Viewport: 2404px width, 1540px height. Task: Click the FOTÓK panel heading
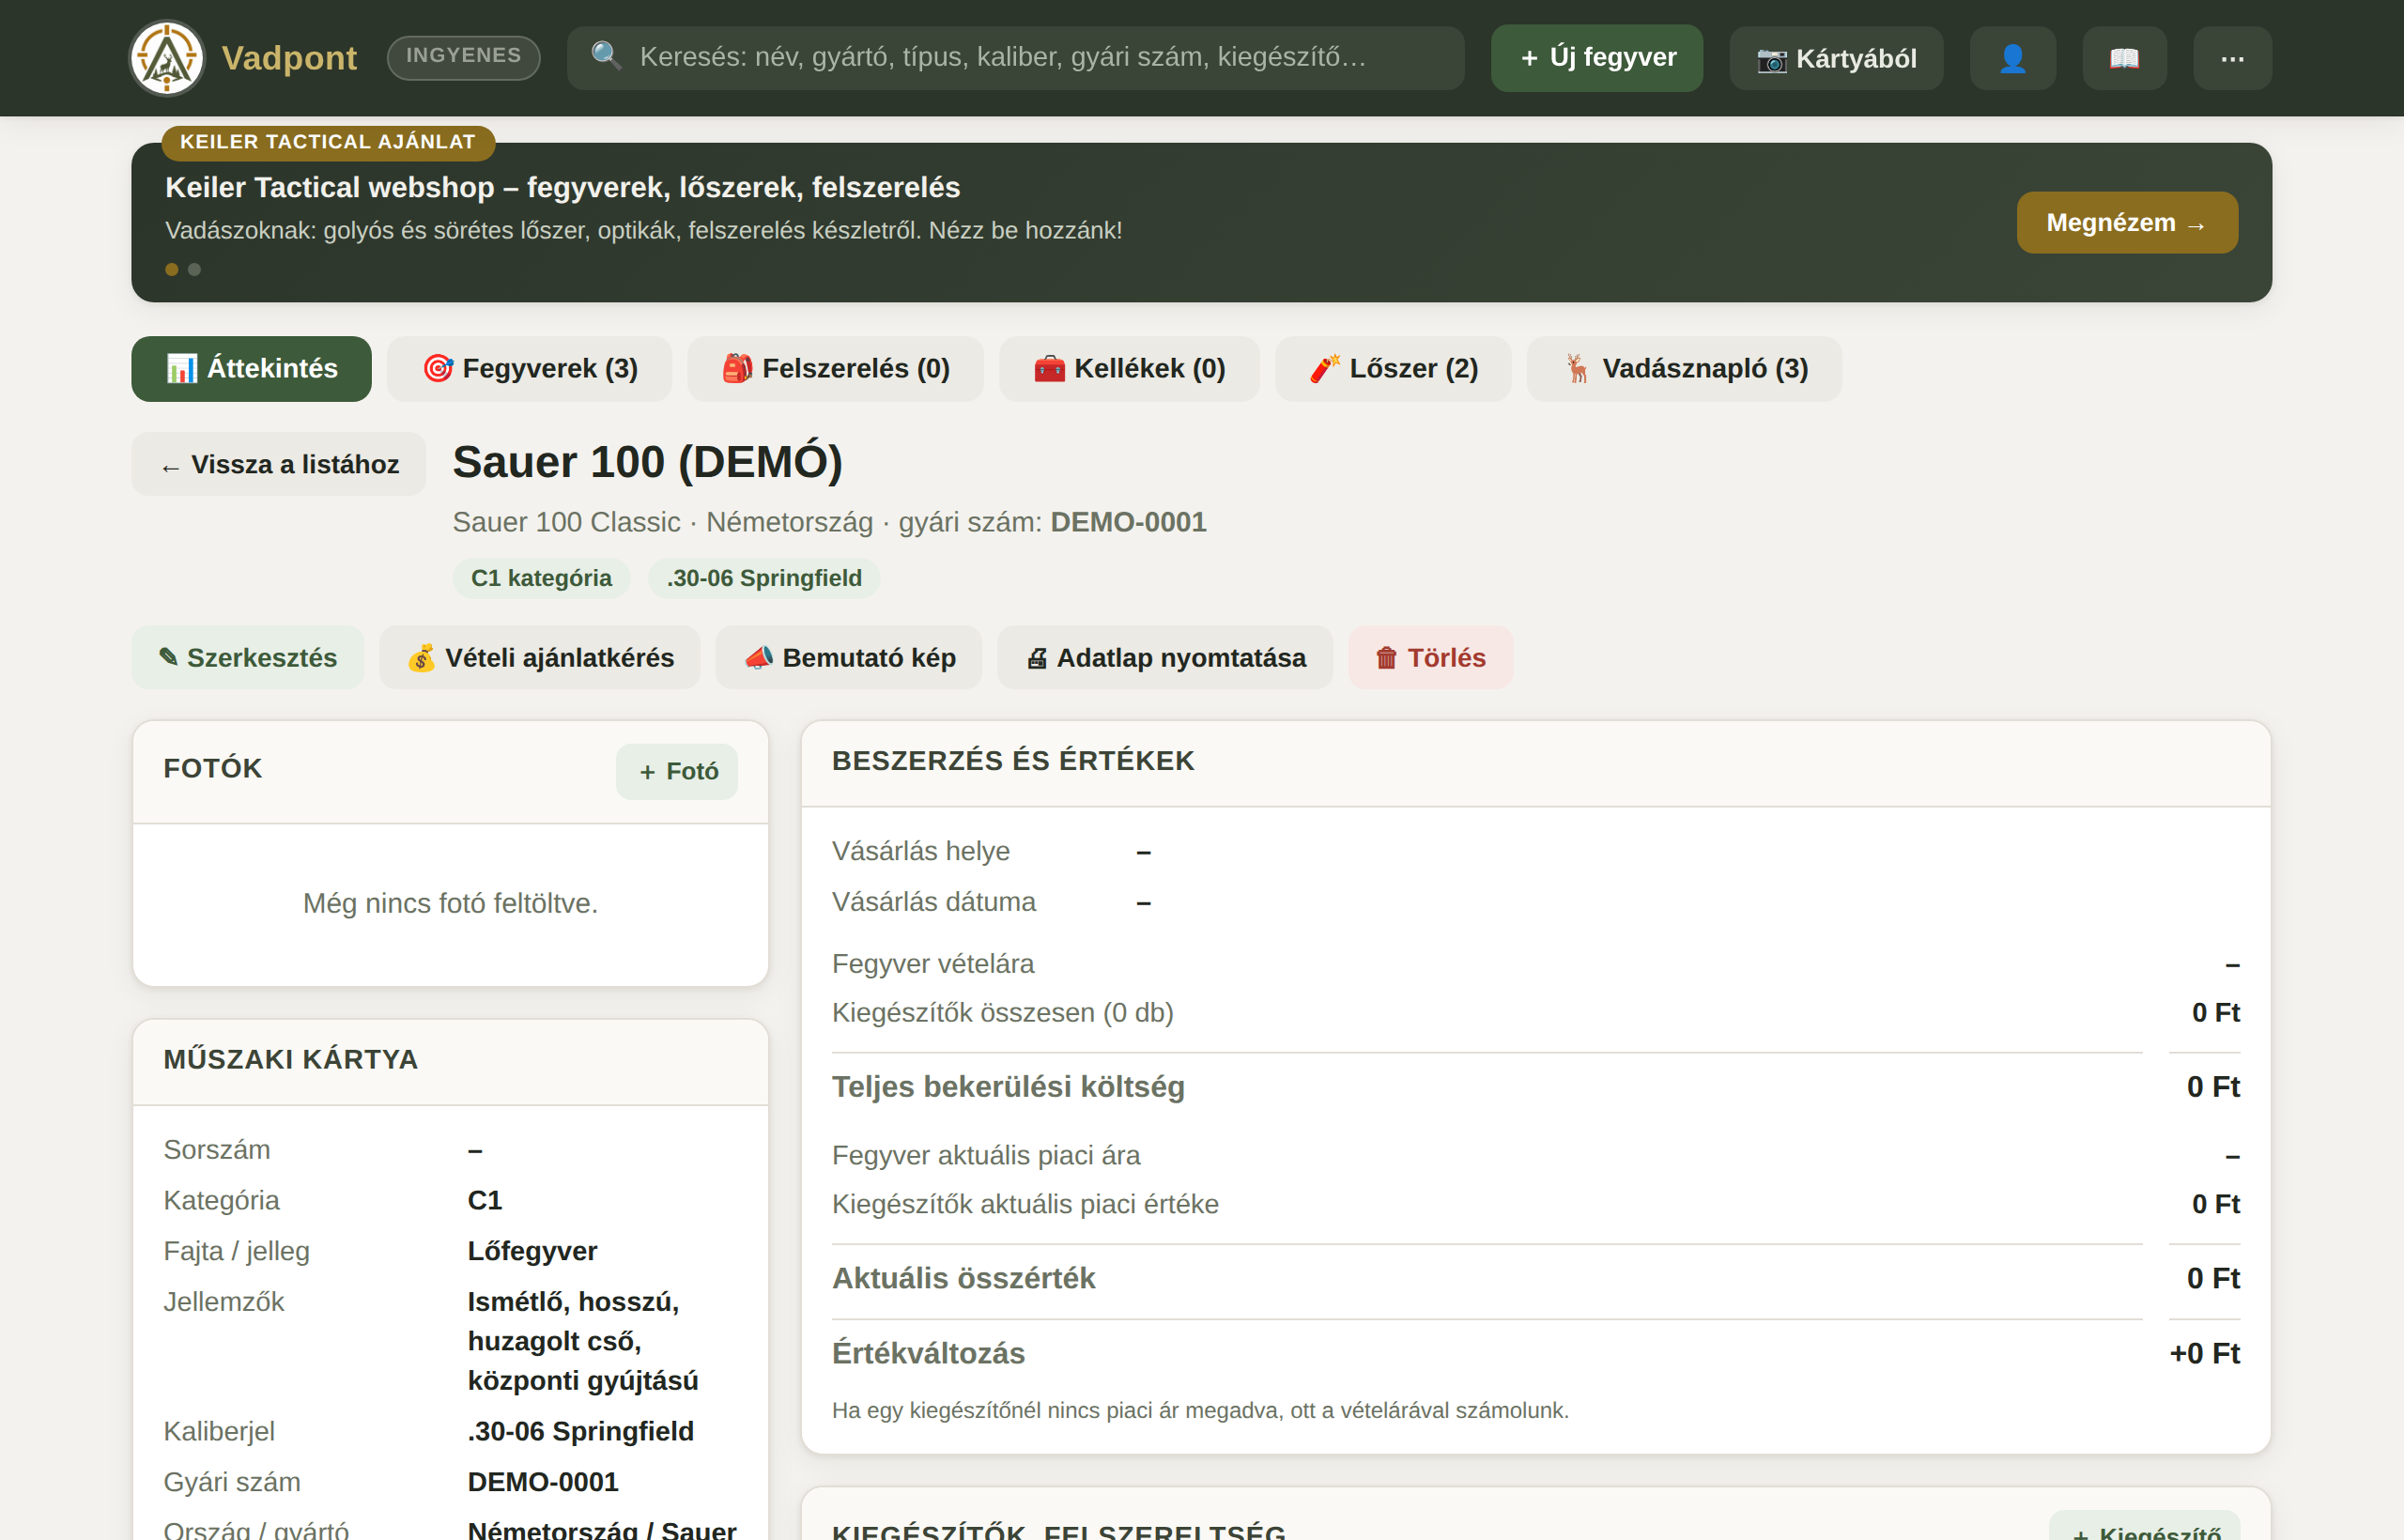(x=213, y=768)
